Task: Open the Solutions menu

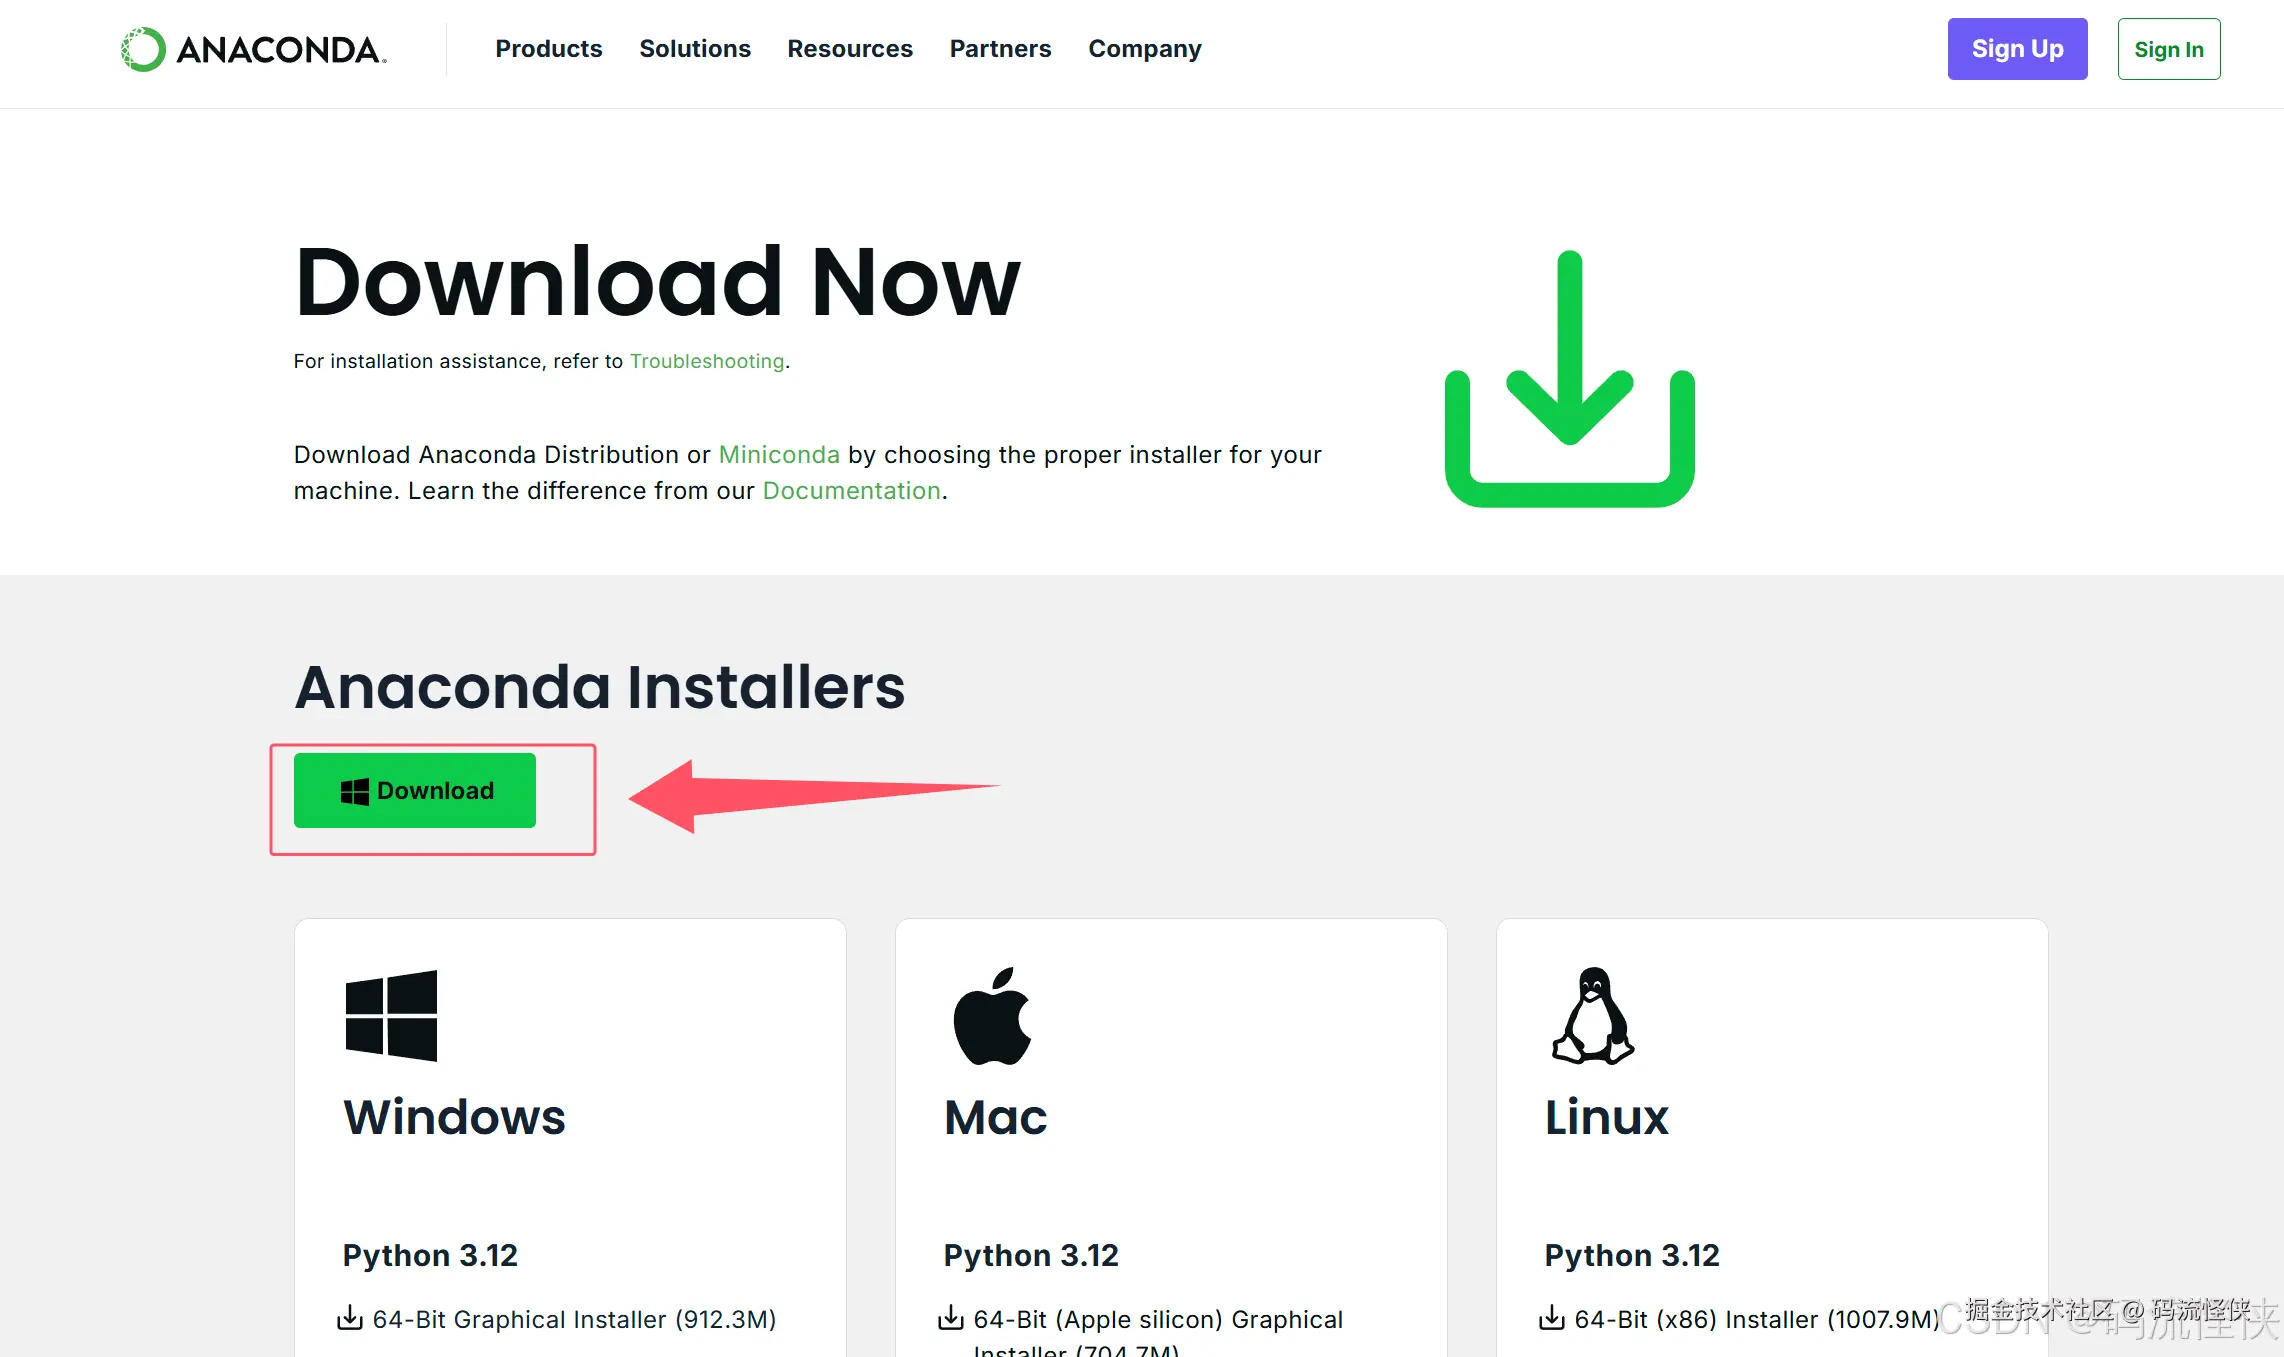Action: tap(694, 49)
